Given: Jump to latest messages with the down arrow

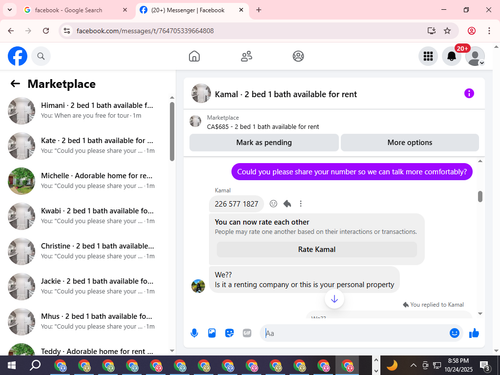Looking at the screenshot, I should pyautogui.click(x=334, y=299).
